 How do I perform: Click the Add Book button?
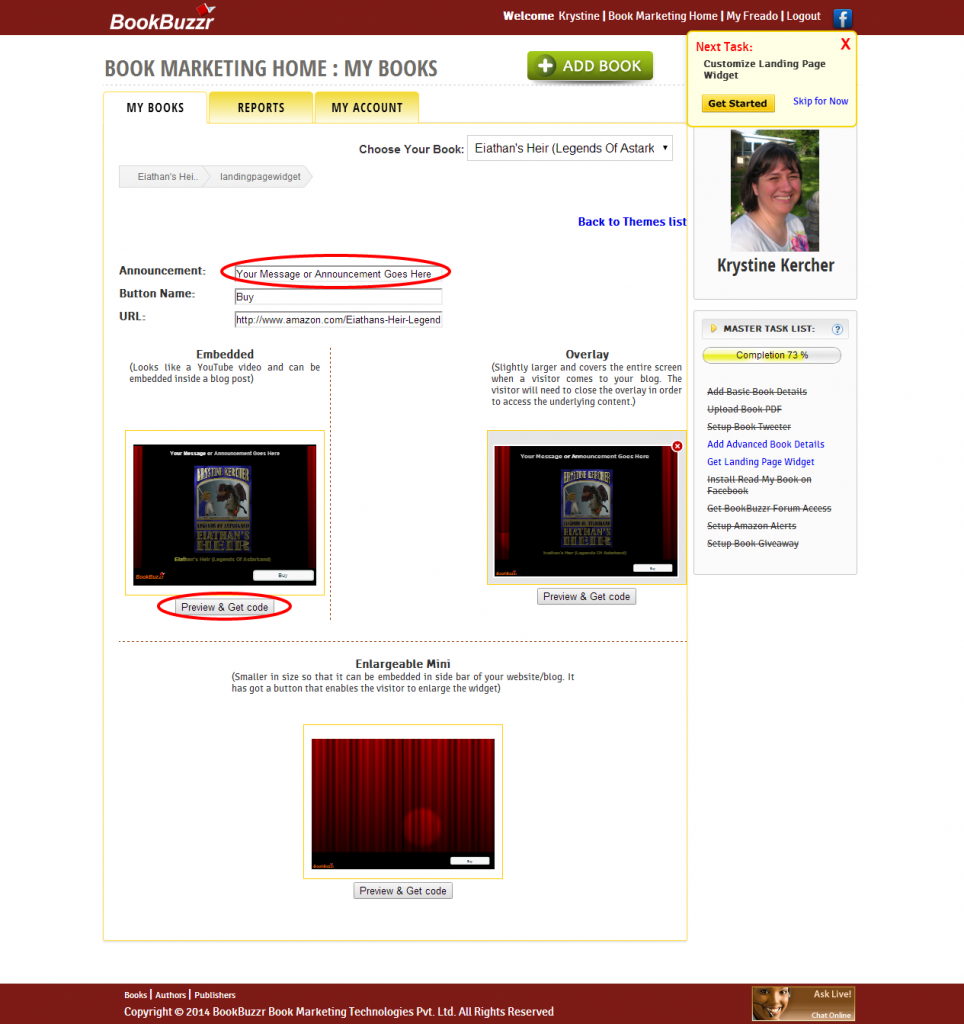pos(590,66)
